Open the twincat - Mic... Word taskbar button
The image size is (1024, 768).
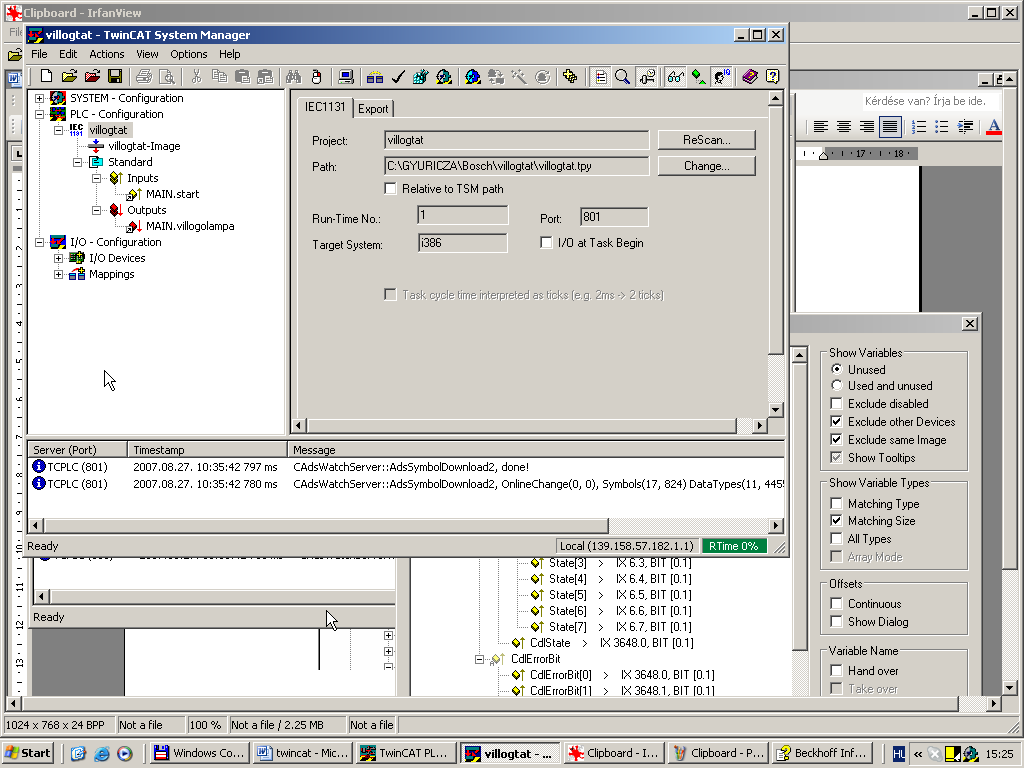point(302,753)
